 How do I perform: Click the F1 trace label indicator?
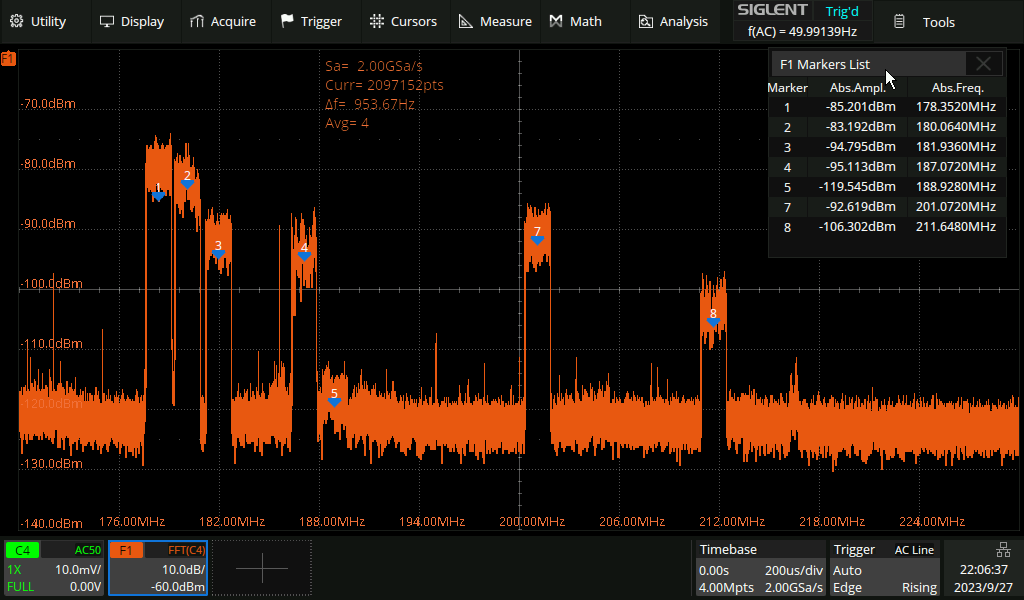pos(9,60)
